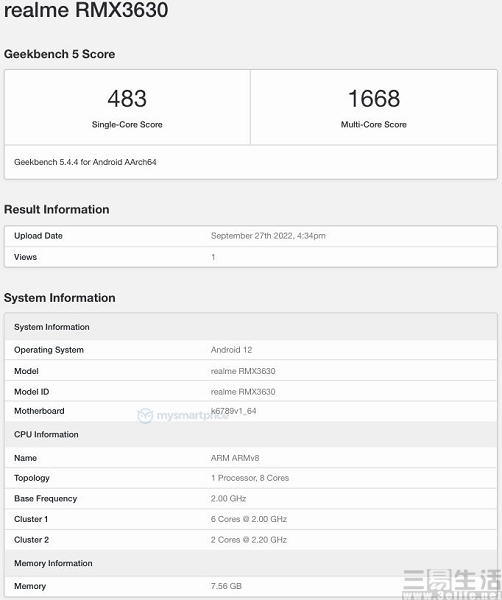Select the 'Geekbench 5 Score' heading
Image resolution: width=502 pixels, height=600 pixels.
pos(59,54)
